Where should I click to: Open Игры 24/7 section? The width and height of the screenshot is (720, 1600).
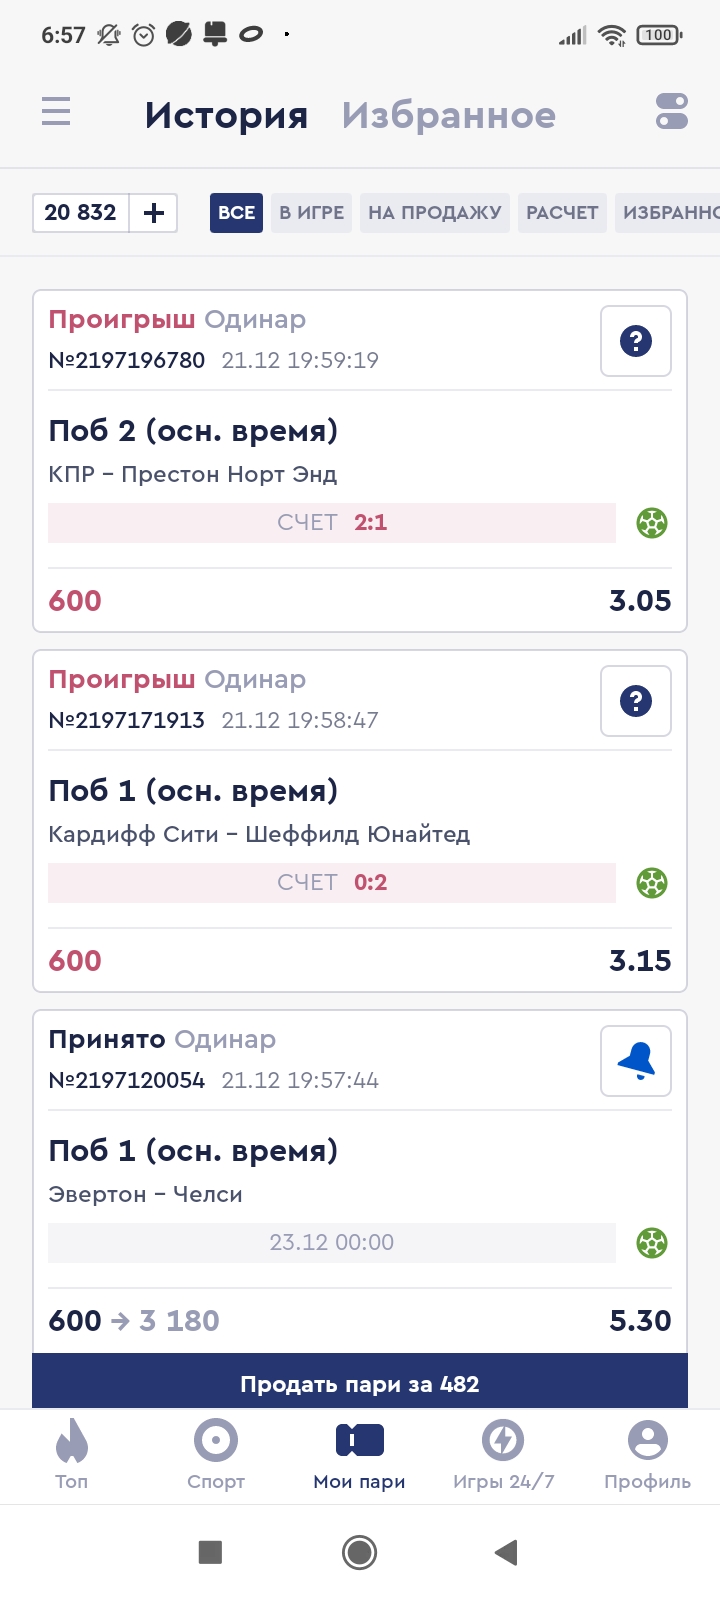point(503,1455)
